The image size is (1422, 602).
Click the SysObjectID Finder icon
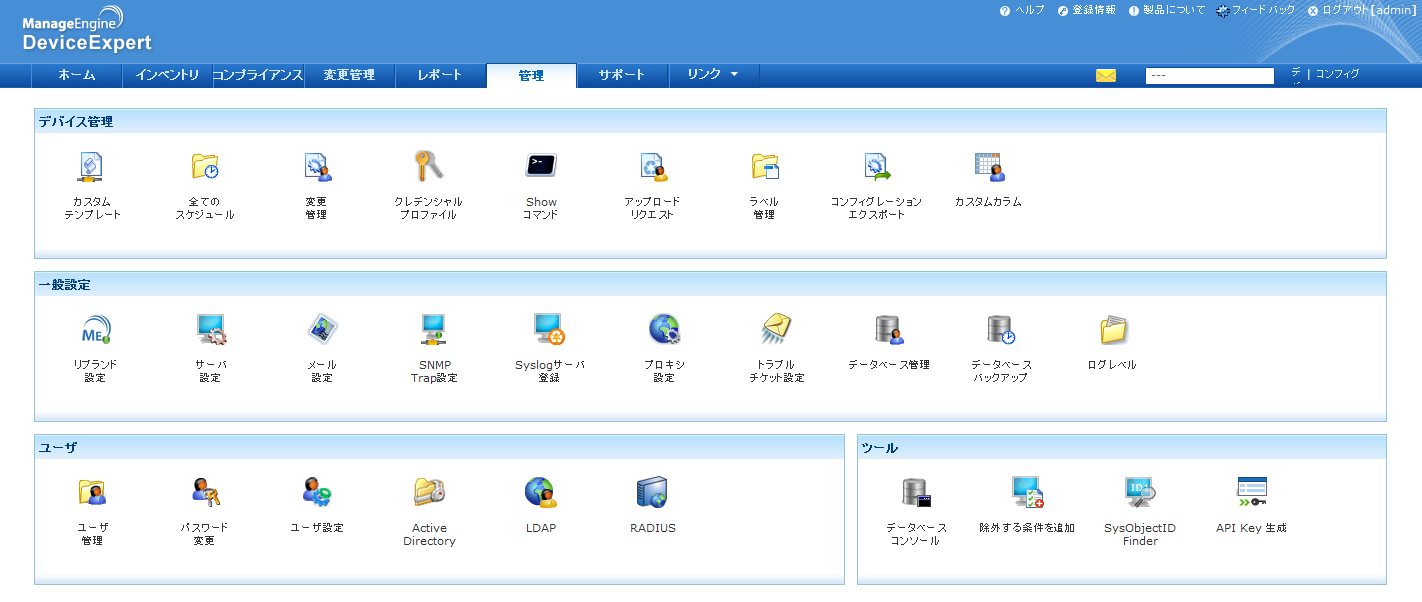(1139, 492)
